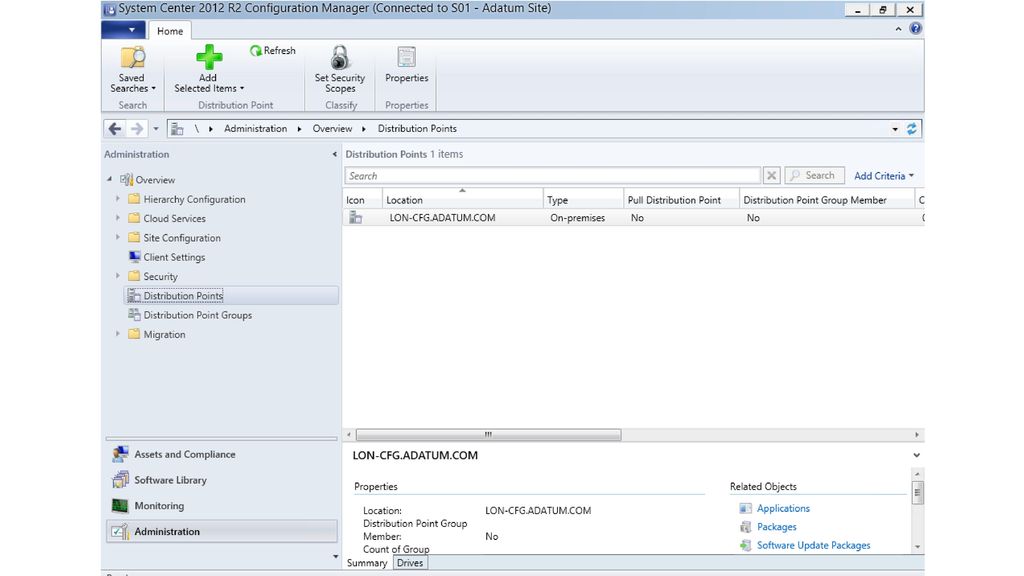Expand the Hierarchy Configuration node

pyautogui.click(x=118, y=199)
